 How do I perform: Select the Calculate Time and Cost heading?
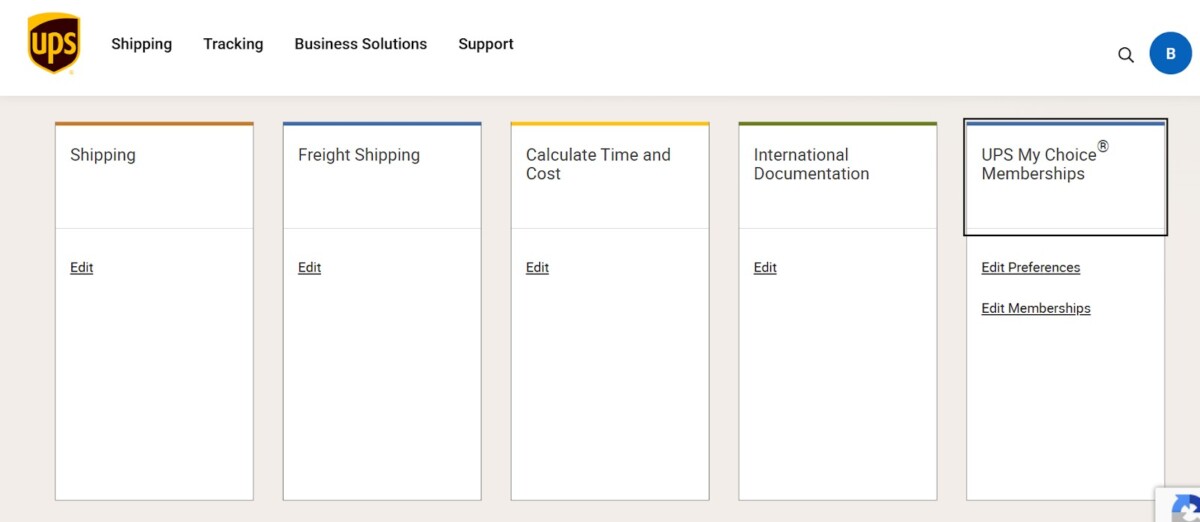[x=598, y=164]
